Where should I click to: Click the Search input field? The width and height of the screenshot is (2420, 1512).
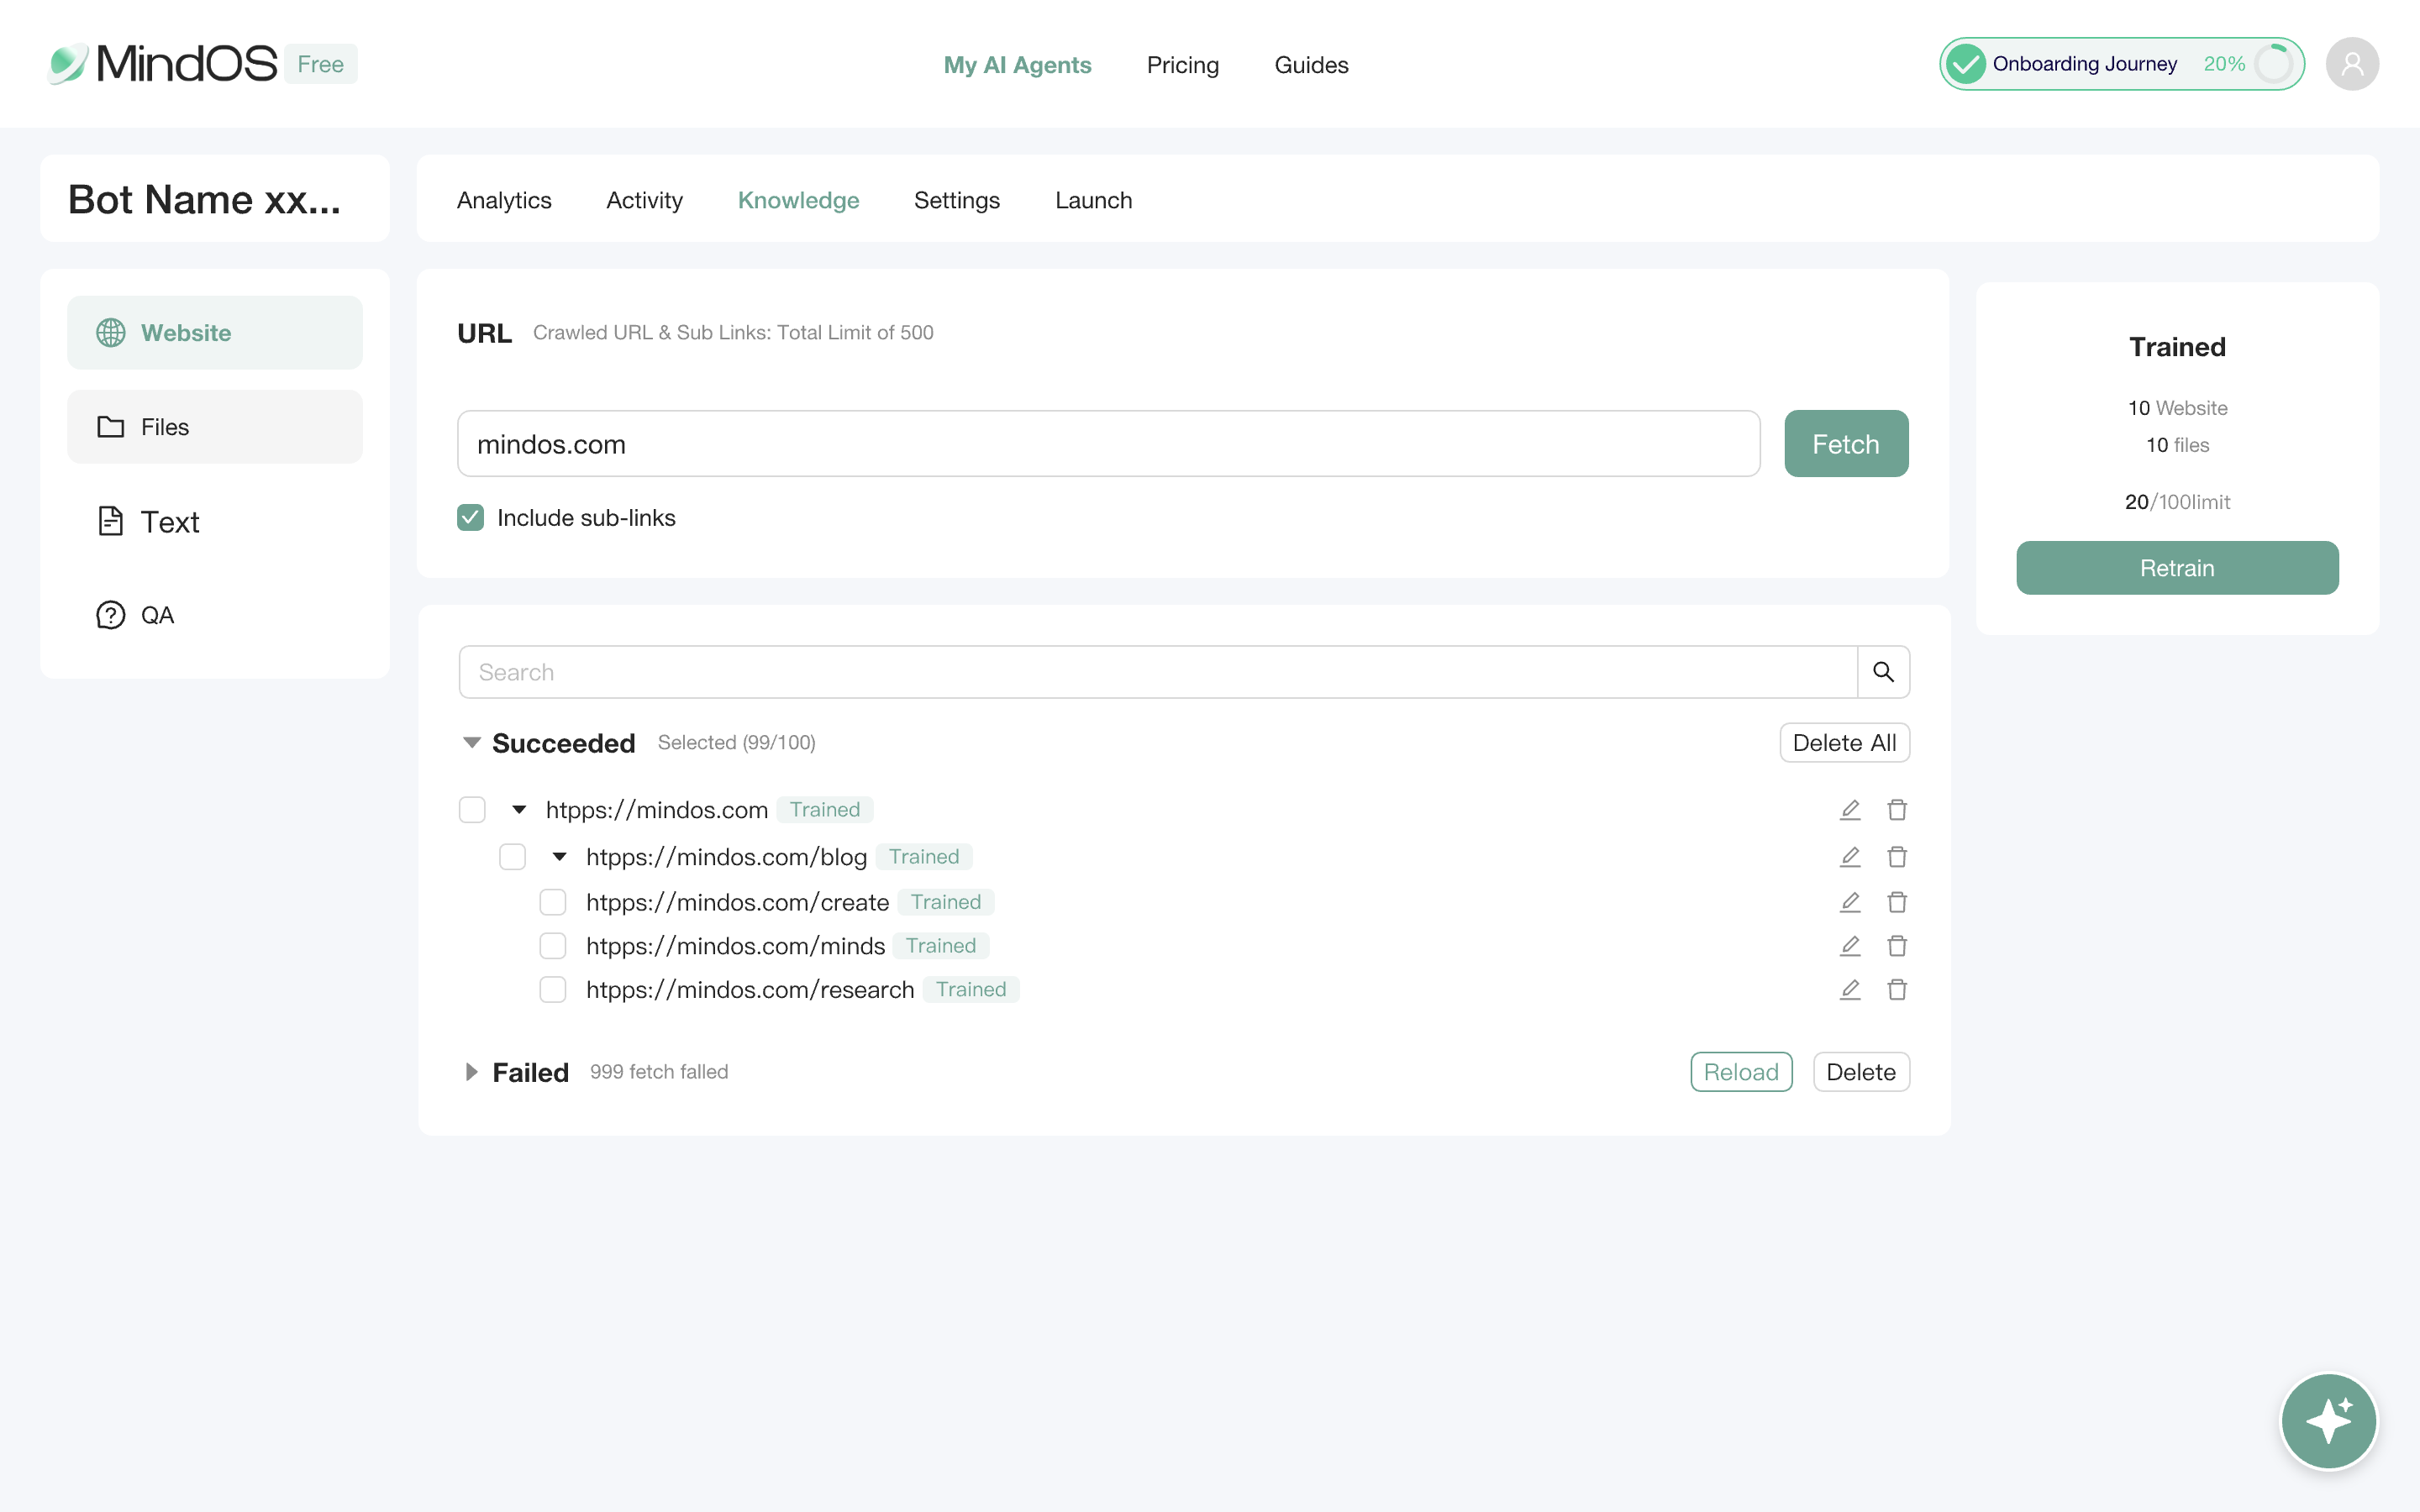pos(1158,672)
